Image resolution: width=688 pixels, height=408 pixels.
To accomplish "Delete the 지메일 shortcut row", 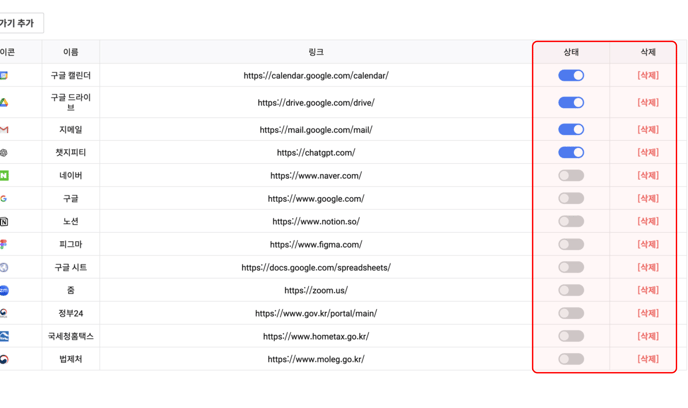I will click(648, 130).
